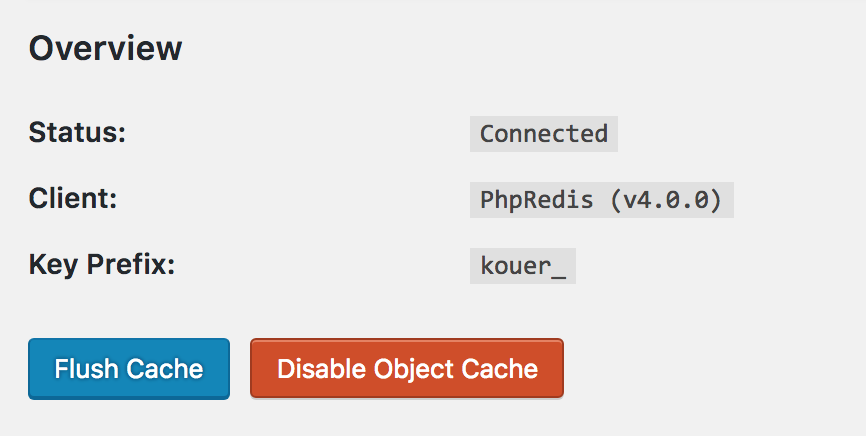Click the Client label
This screenshot has width=866, height=436.
(x=73, y=199)
